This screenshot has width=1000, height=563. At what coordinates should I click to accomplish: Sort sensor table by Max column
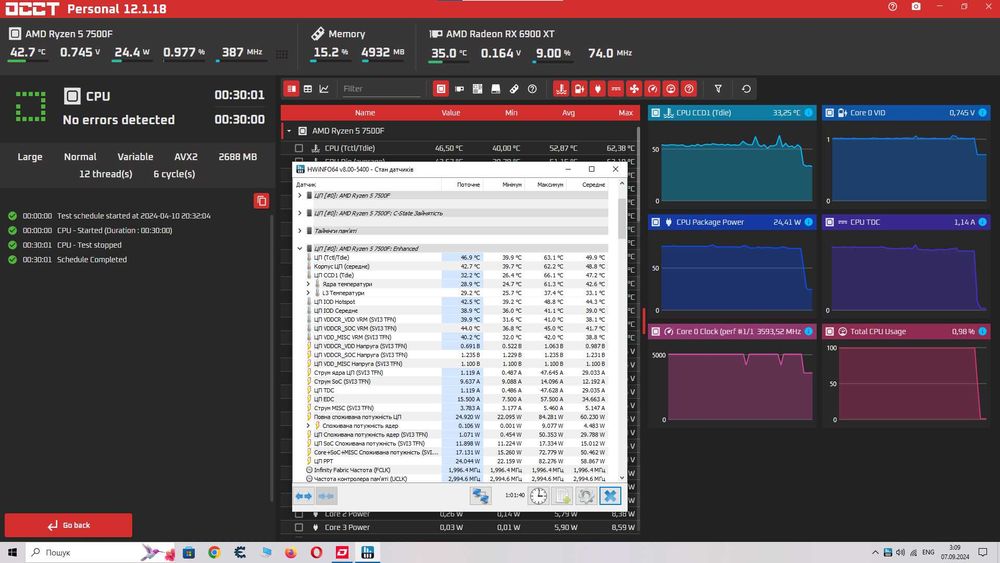tap(626, 113)
